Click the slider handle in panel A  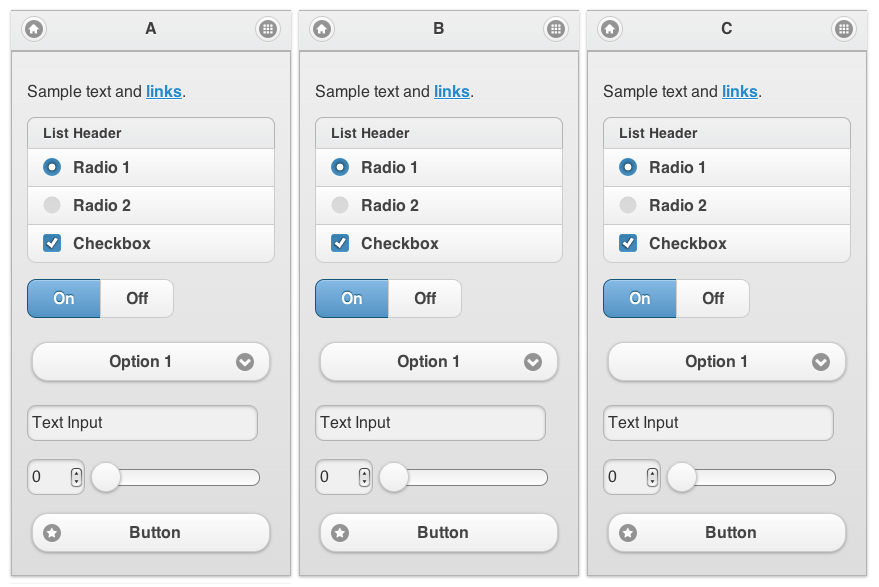(x=106, y=478)
